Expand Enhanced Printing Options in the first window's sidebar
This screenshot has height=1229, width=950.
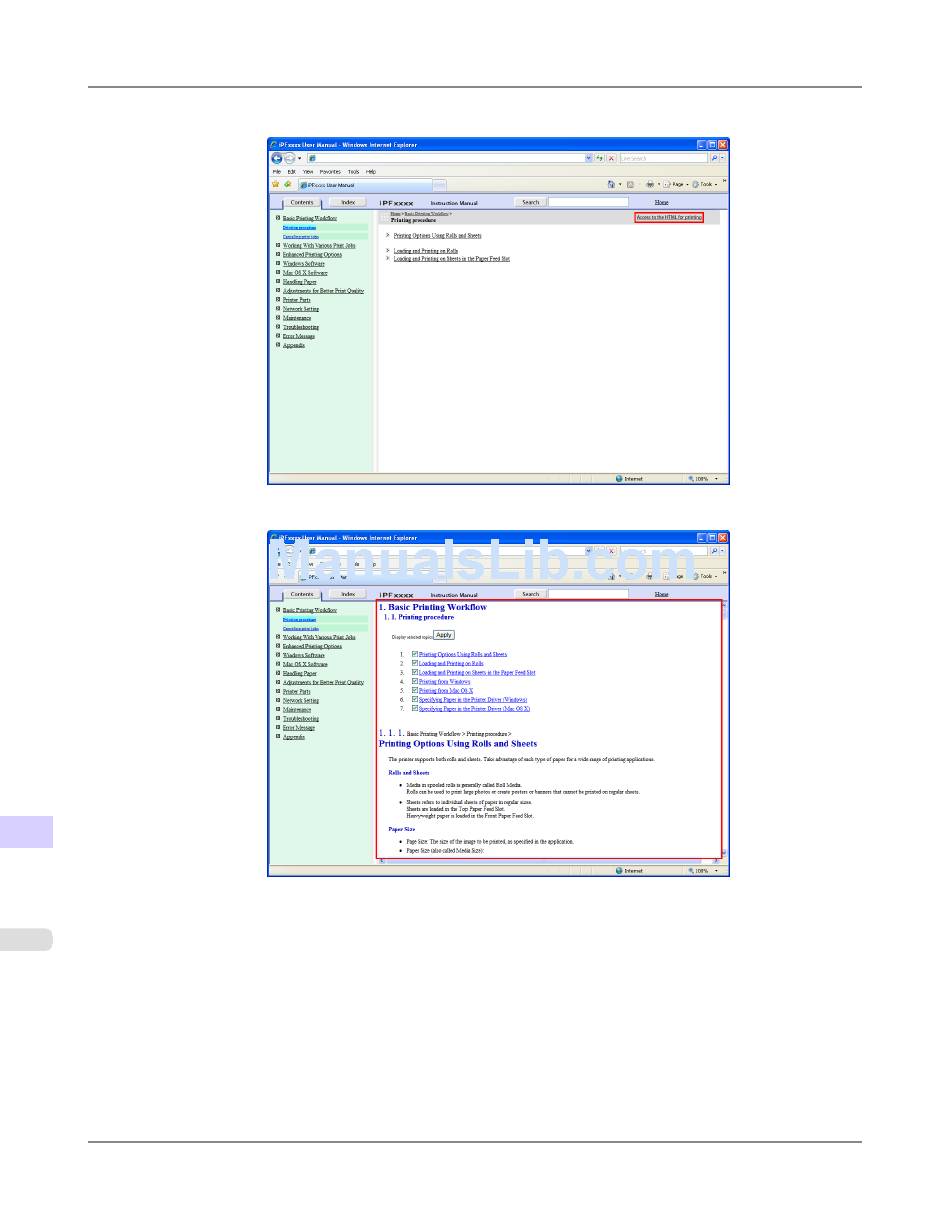coord(277,254)
